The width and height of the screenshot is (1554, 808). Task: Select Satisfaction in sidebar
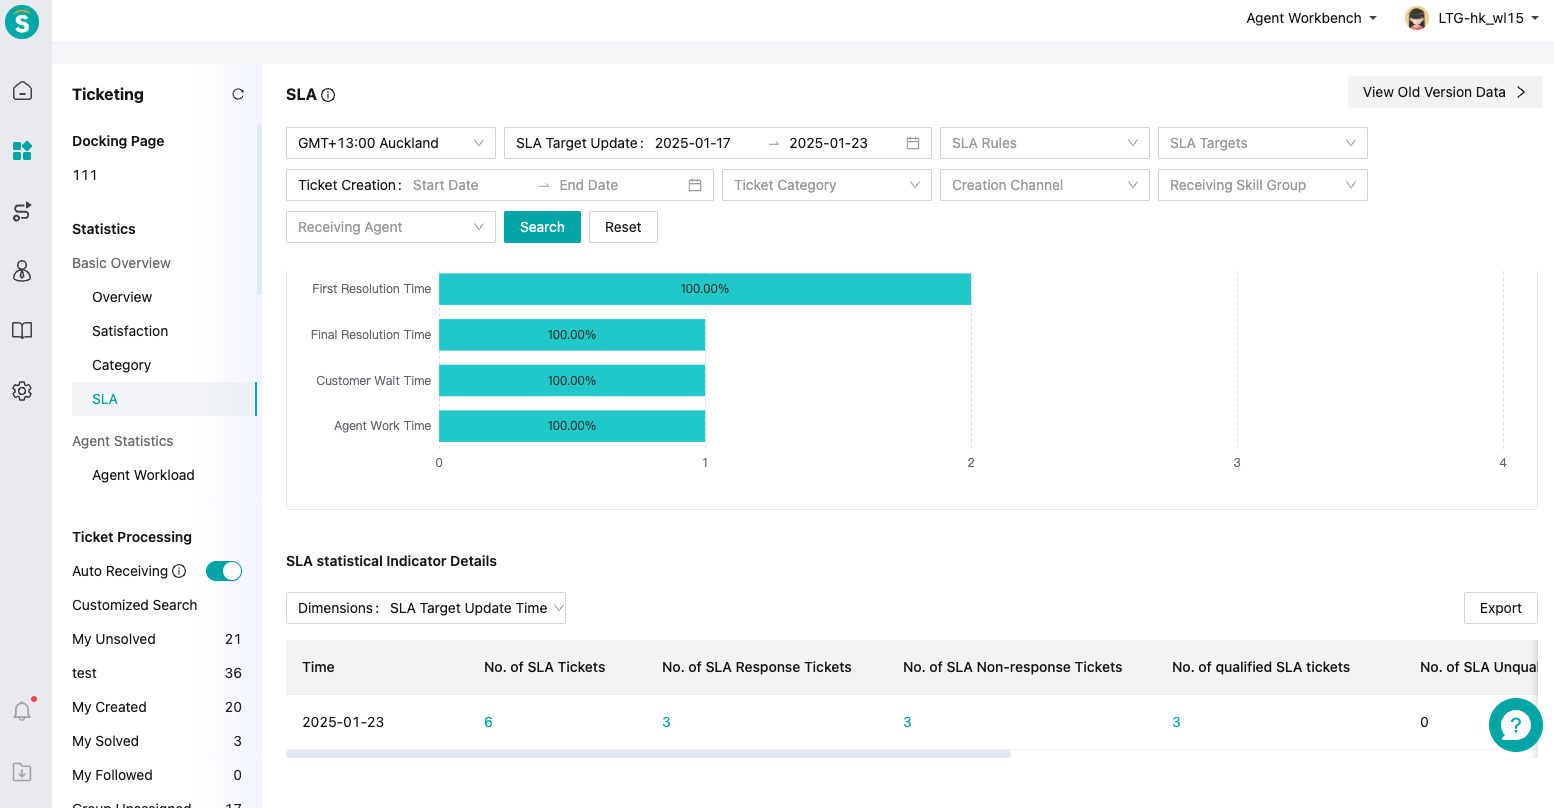point(130,331)
